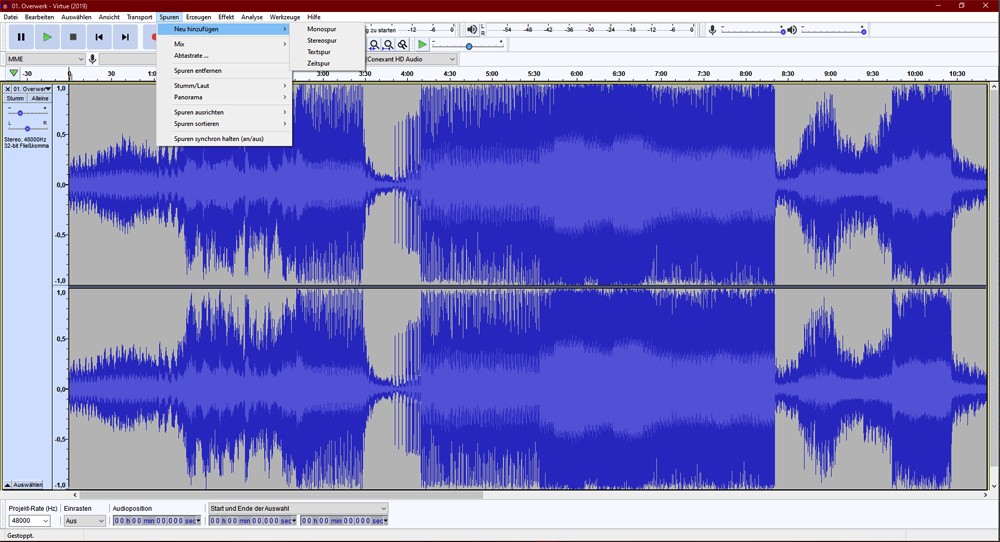
Task: Choose Stereospur from the submenu
Action: click(322, 40)
